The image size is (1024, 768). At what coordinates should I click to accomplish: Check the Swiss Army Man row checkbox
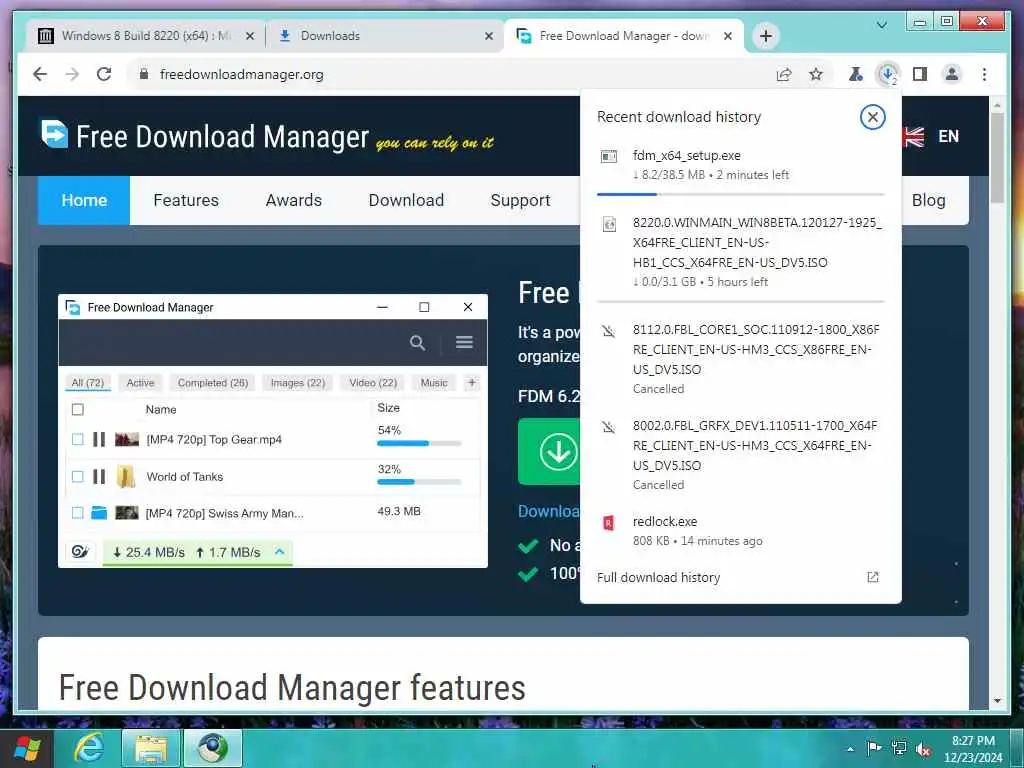tap(78, 513)
